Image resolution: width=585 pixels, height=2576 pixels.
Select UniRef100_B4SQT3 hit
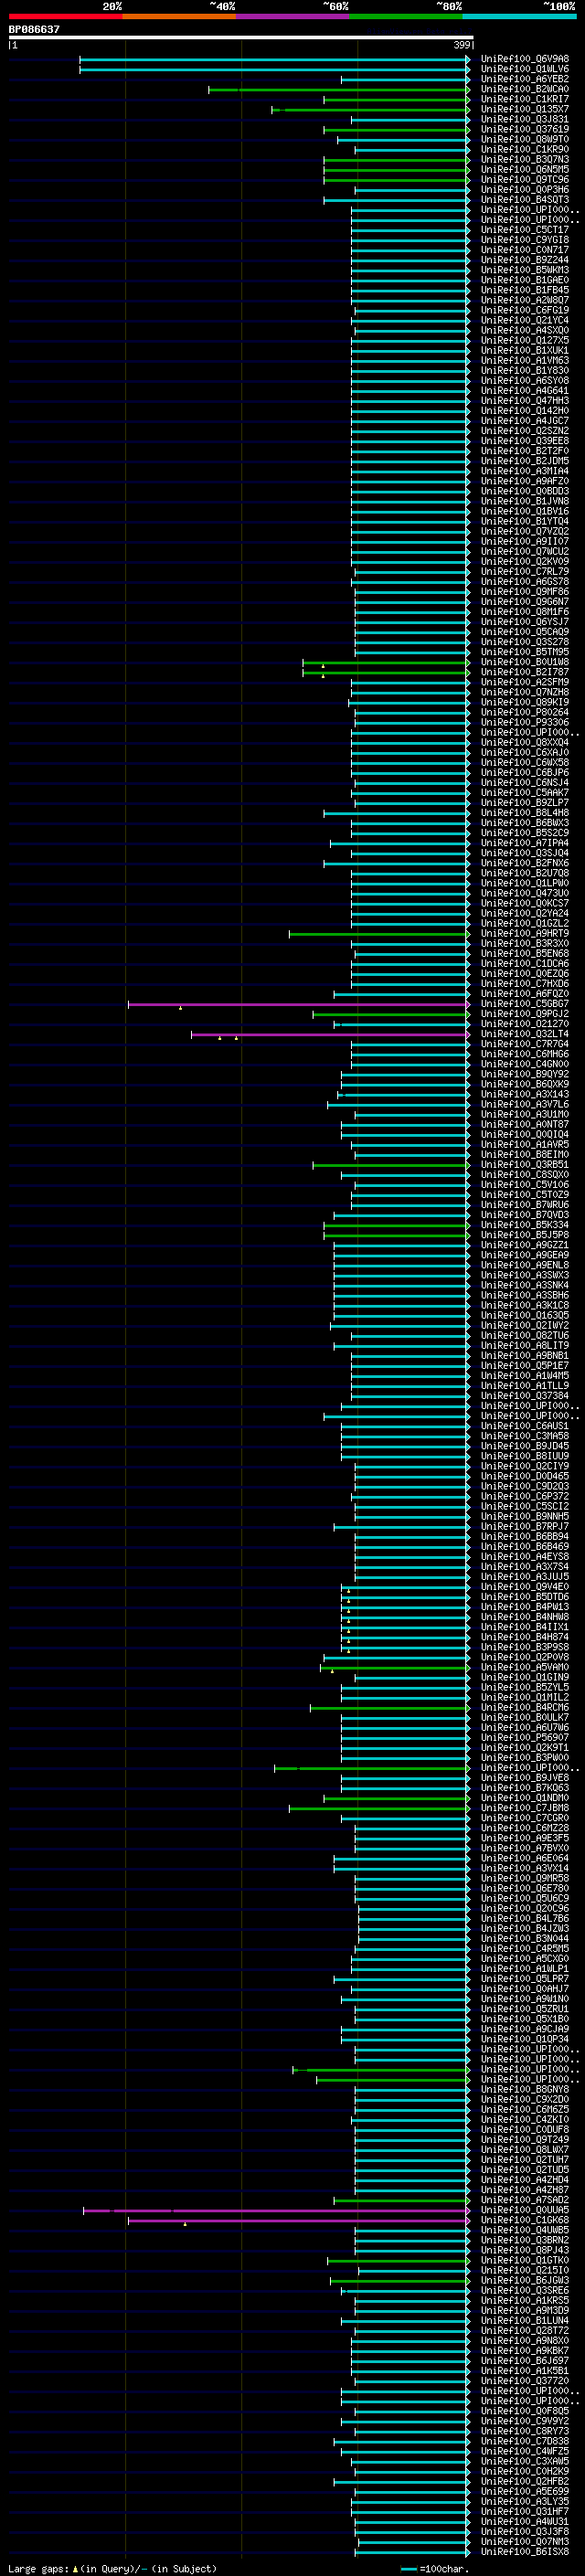tap(525, 199)
